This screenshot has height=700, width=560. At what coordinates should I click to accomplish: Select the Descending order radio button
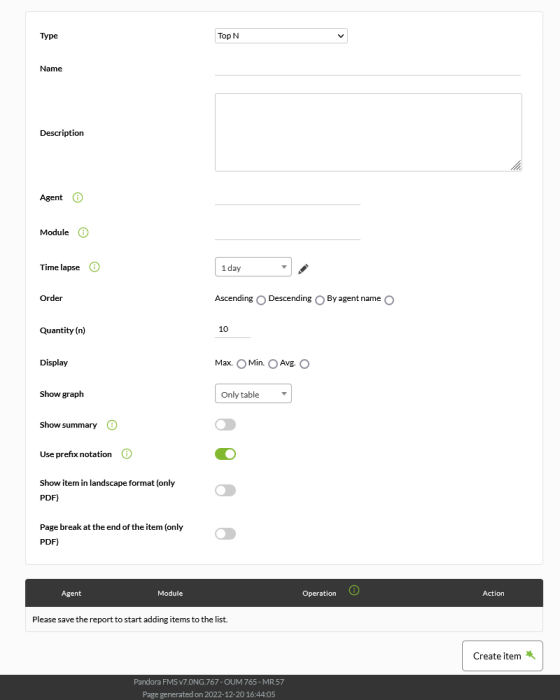[x=320, y=300]
